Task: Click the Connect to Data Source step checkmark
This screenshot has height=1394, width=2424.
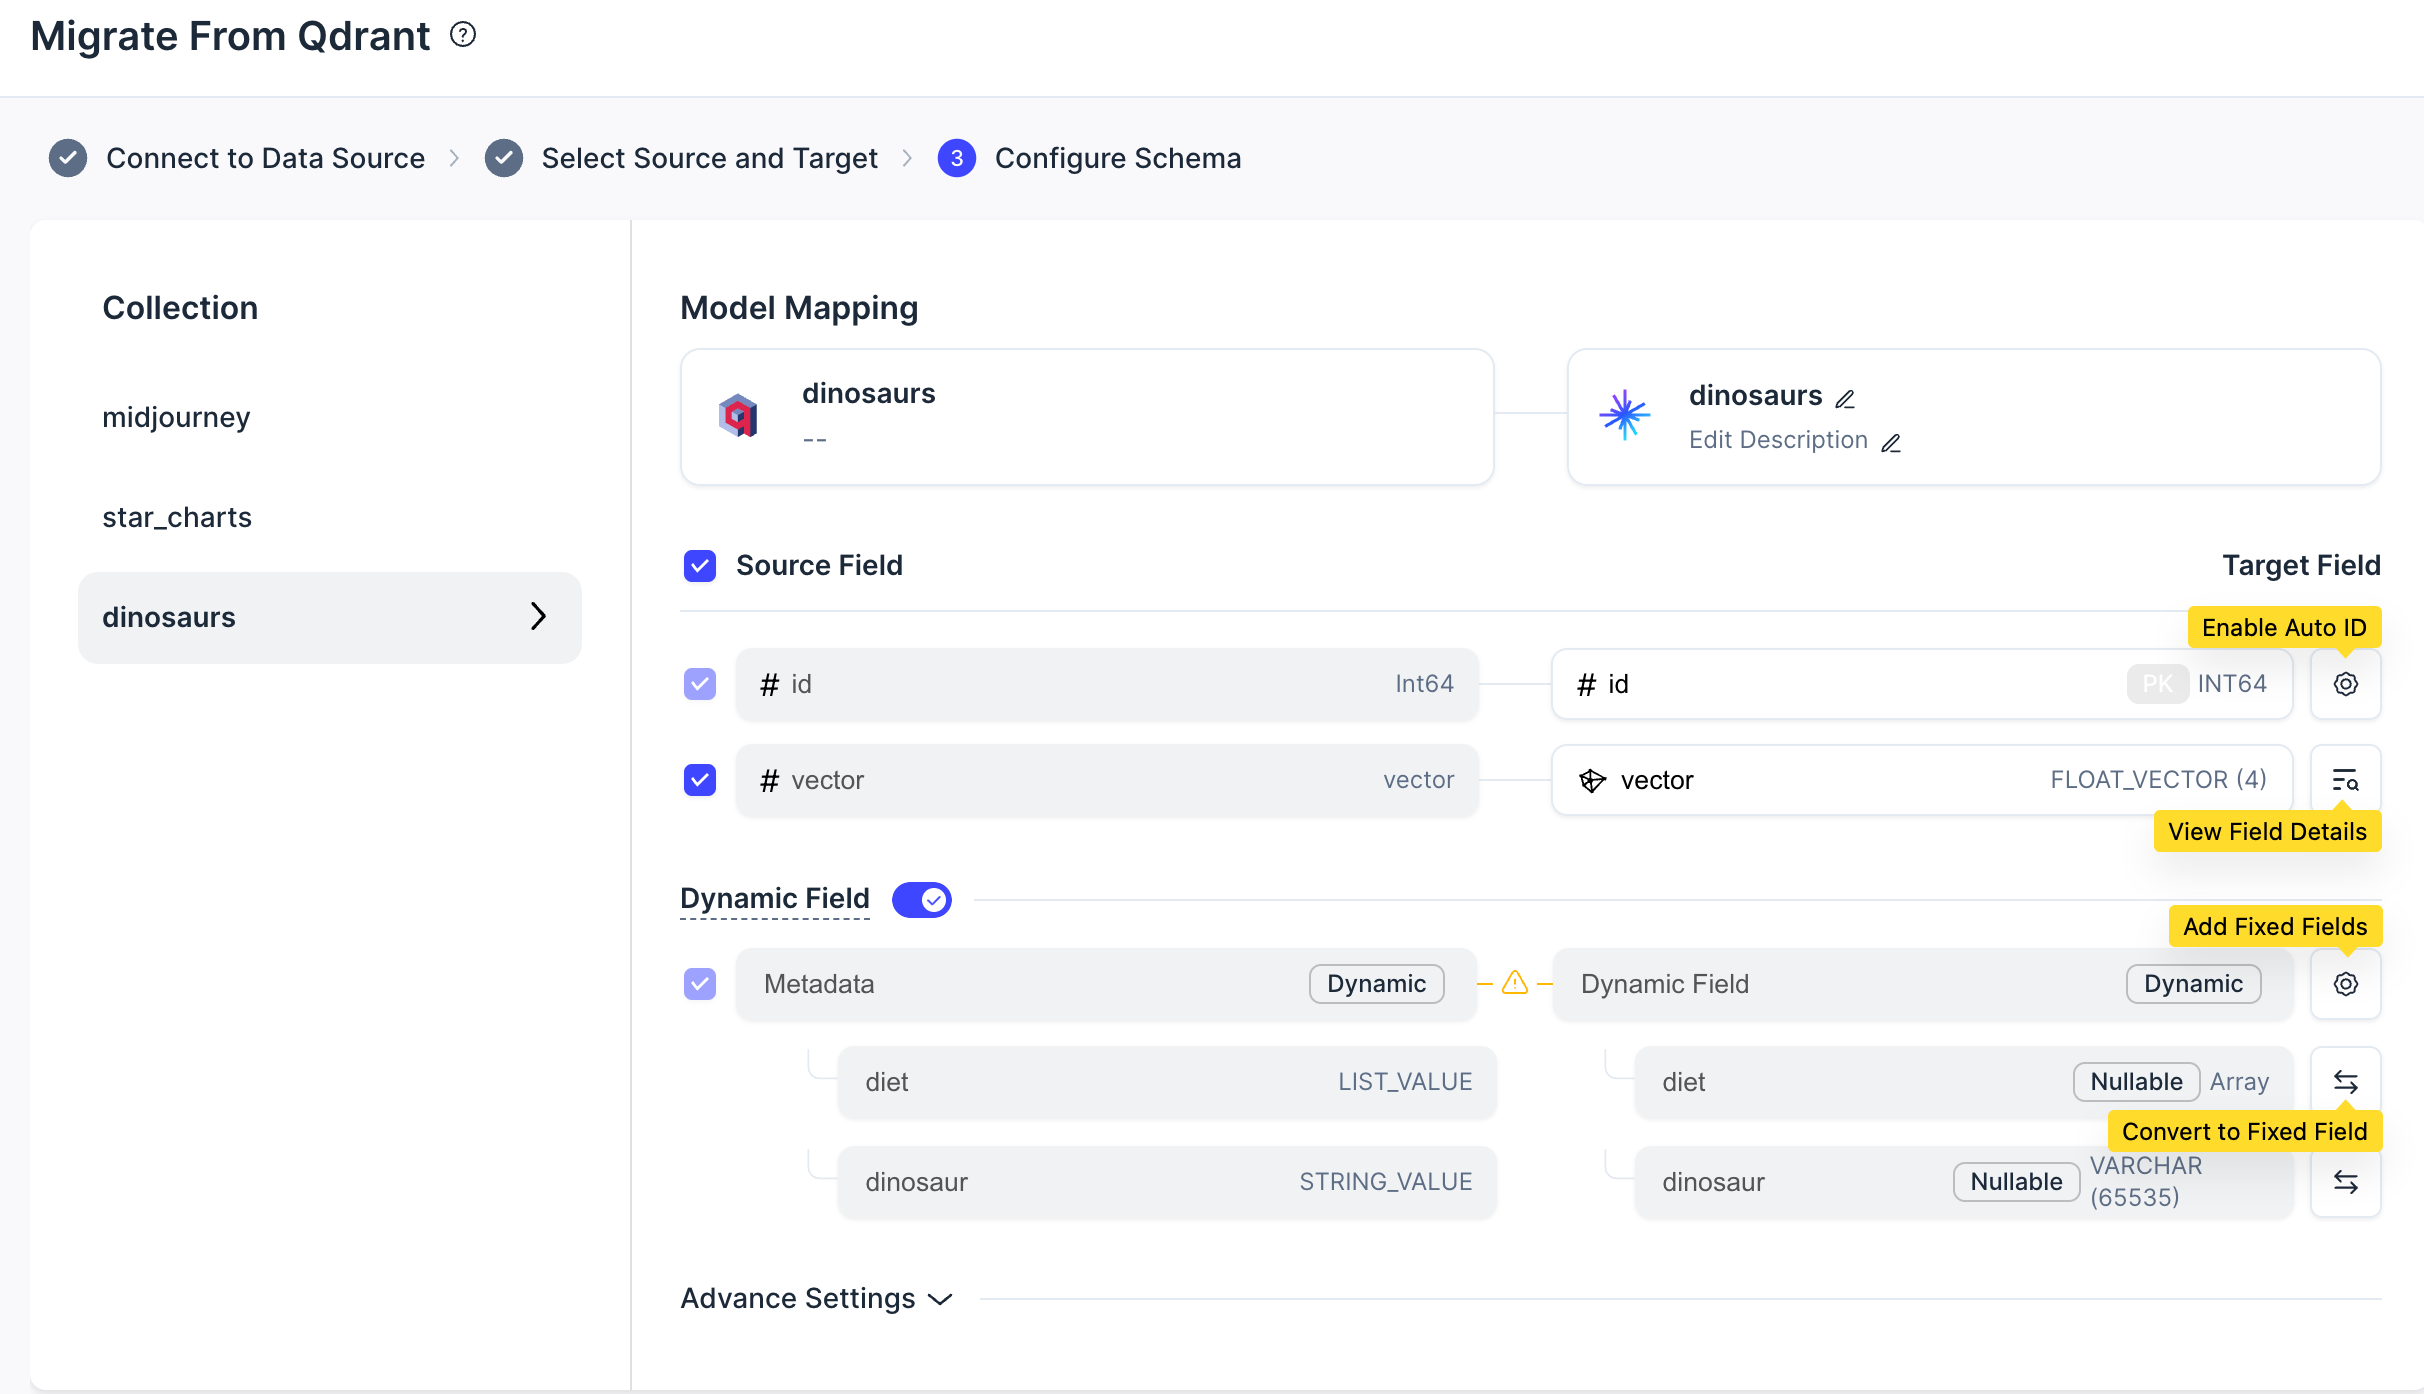Action: (x=68, y=158)
